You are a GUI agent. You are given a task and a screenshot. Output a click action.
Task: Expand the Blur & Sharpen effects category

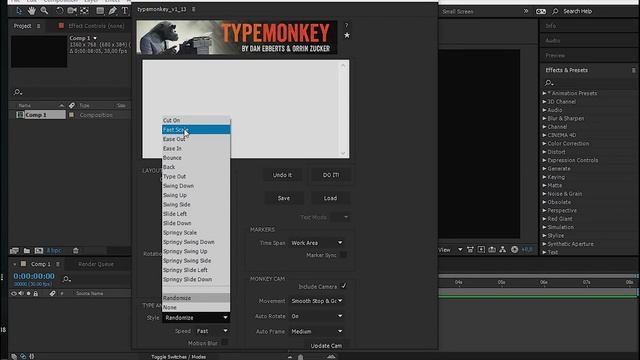pyautogui.click(x=544, y=118)
